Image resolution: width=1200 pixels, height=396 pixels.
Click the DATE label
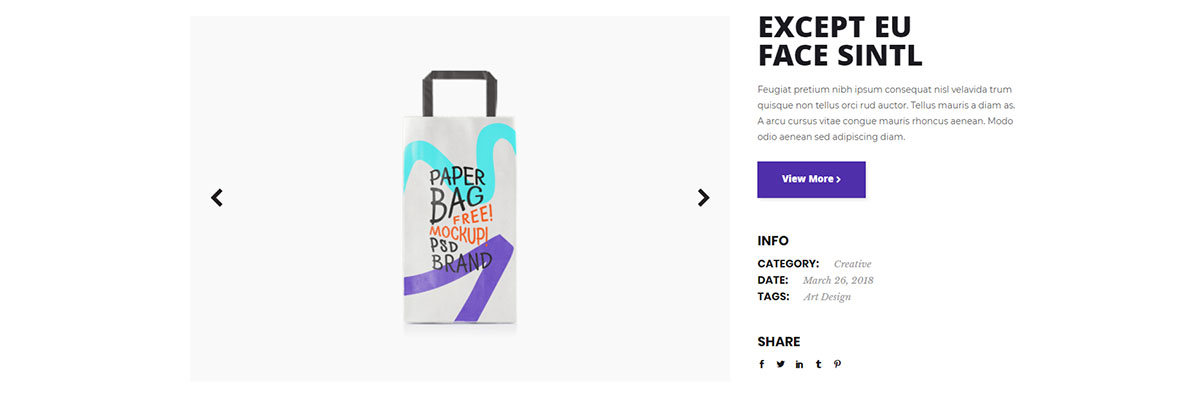click(x=773, y=280)
